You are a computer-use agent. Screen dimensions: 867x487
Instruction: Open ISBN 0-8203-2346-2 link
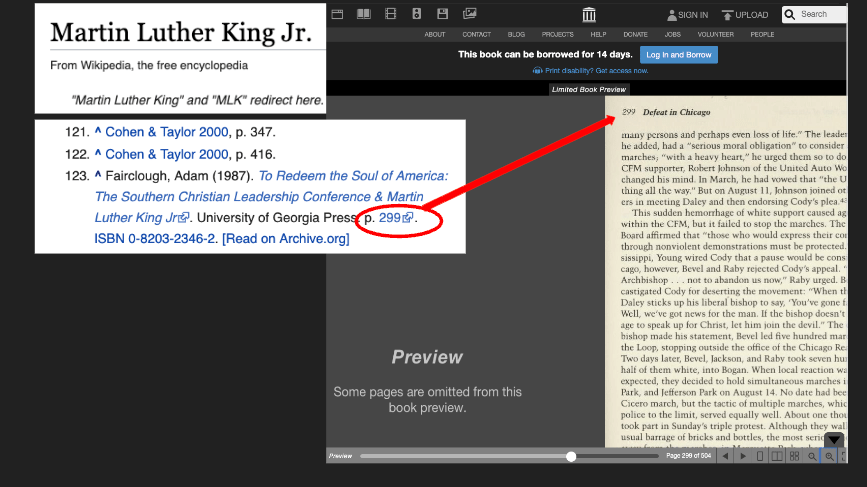[x=155, y=239]
